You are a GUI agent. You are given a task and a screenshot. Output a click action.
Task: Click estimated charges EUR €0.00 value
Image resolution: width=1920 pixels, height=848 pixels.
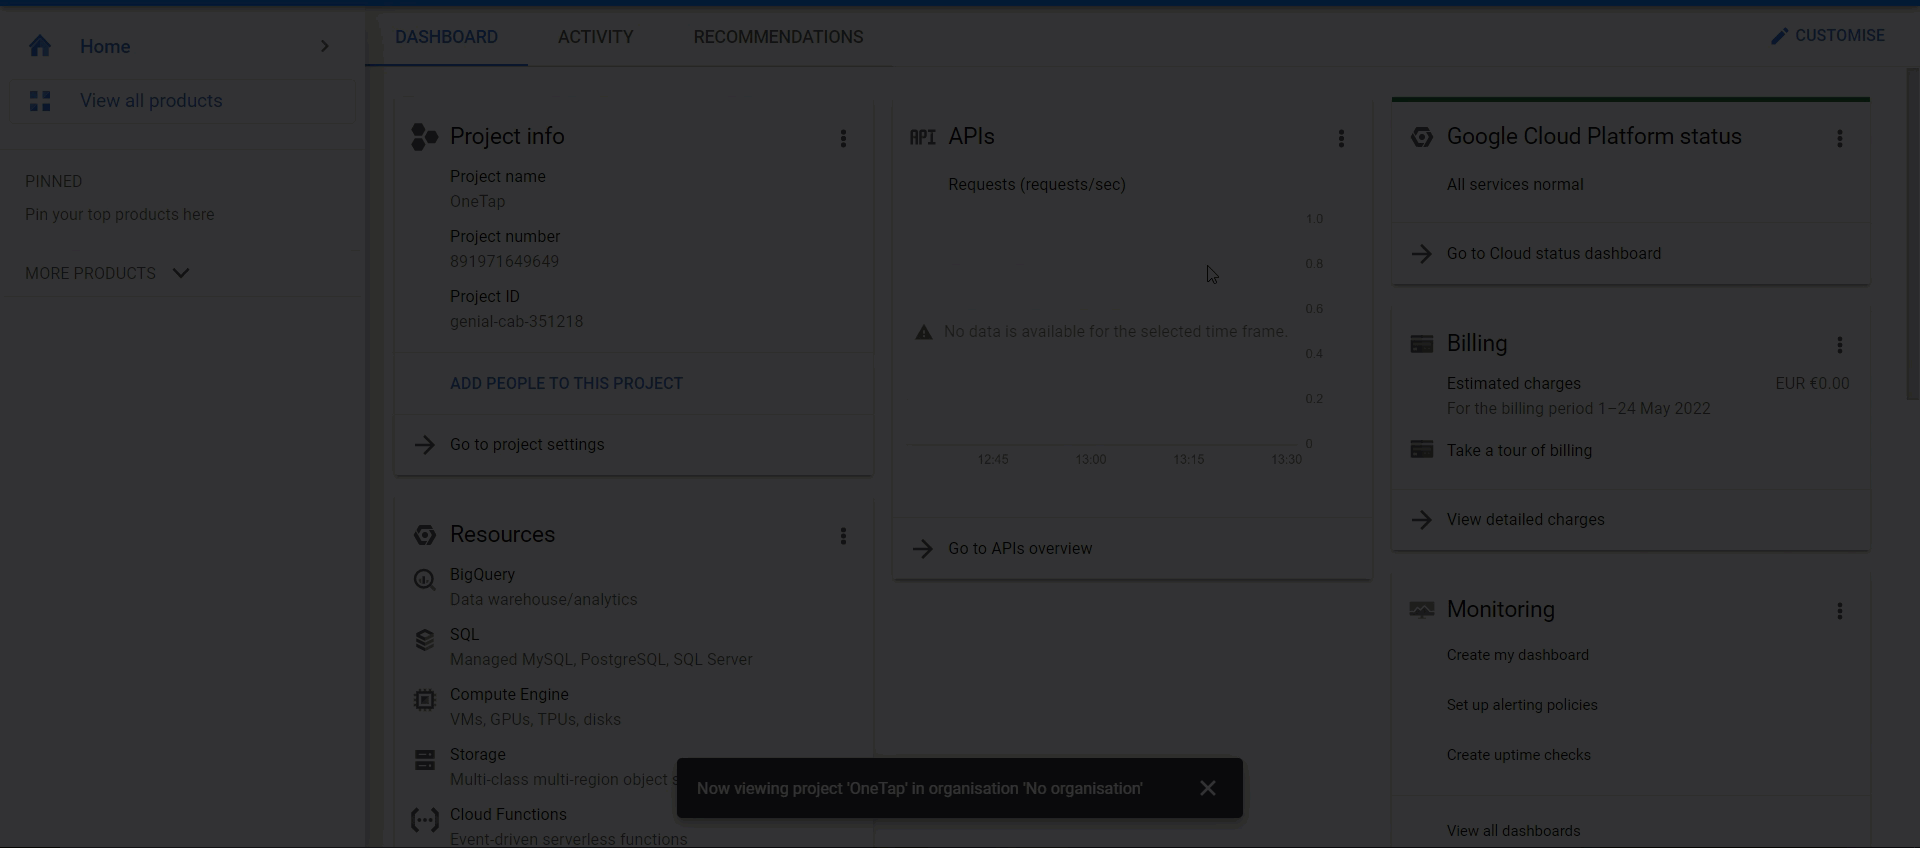[1812, 384]
